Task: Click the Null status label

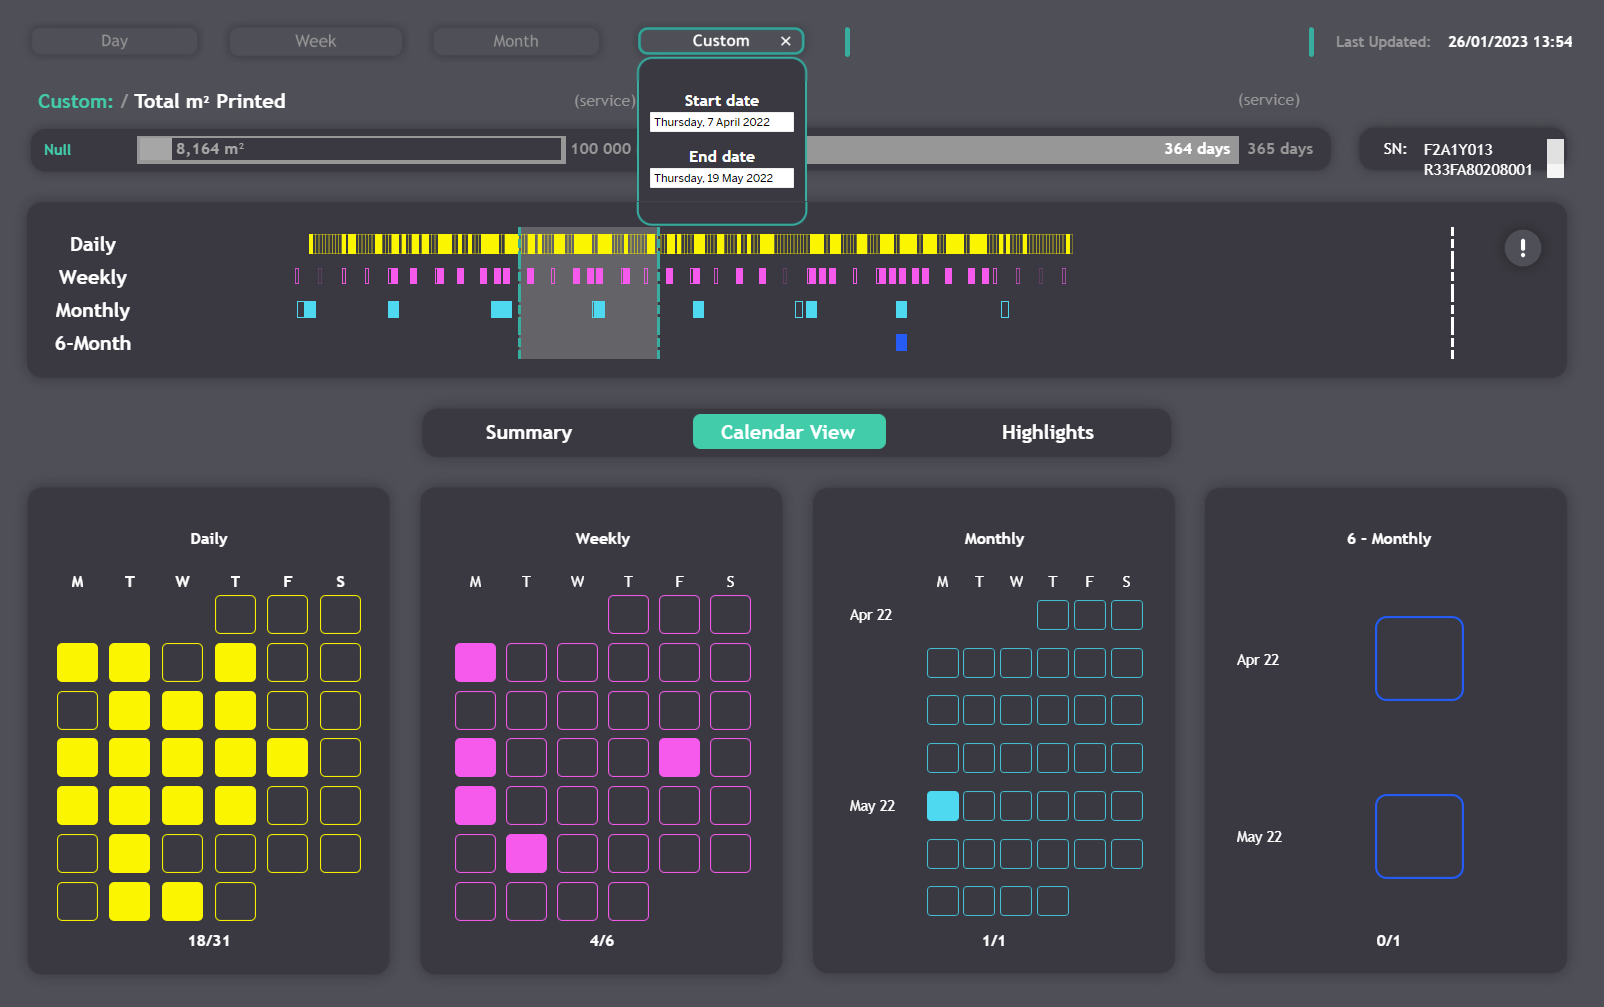Action: point(58,150)
